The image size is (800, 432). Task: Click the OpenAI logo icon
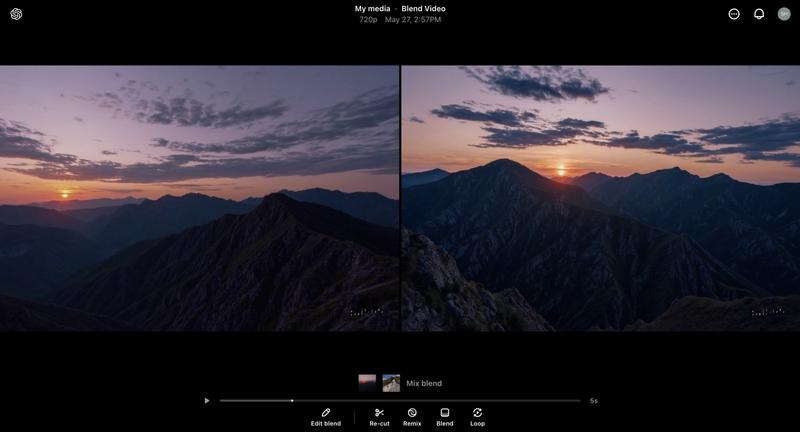click(16, 14)
